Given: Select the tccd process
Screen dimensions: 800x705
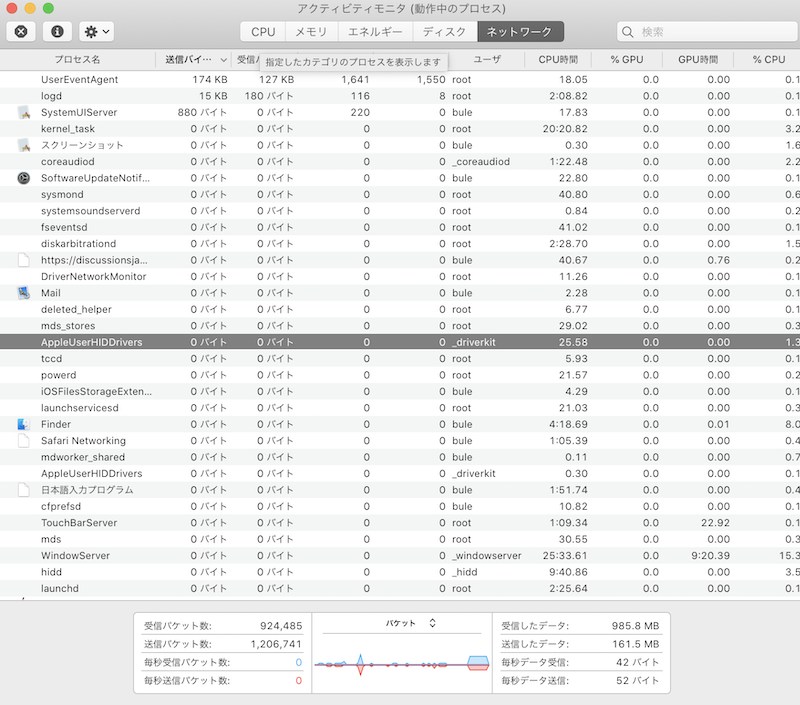Looking at the screenshot, I should [x=400, y=359].
